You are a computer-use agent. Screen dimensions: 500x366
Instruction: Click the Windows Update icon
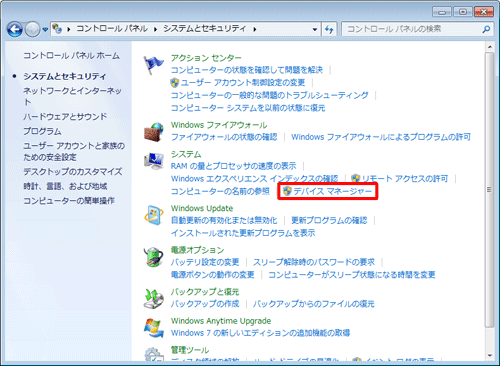154,215
